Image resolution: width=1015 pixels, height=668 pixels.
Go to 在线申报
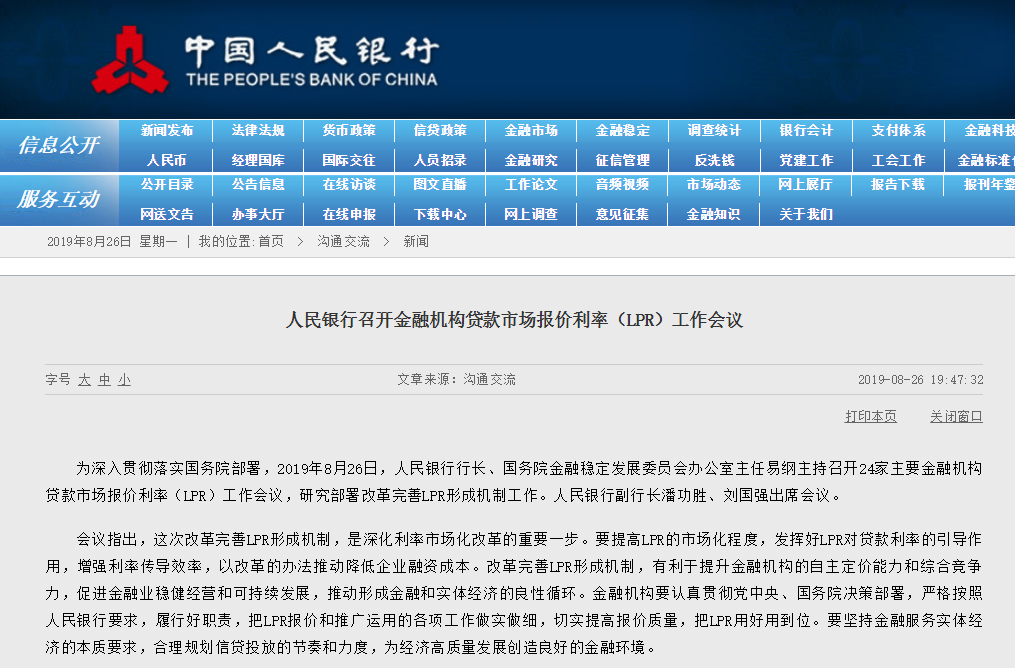tap(350, 214)
